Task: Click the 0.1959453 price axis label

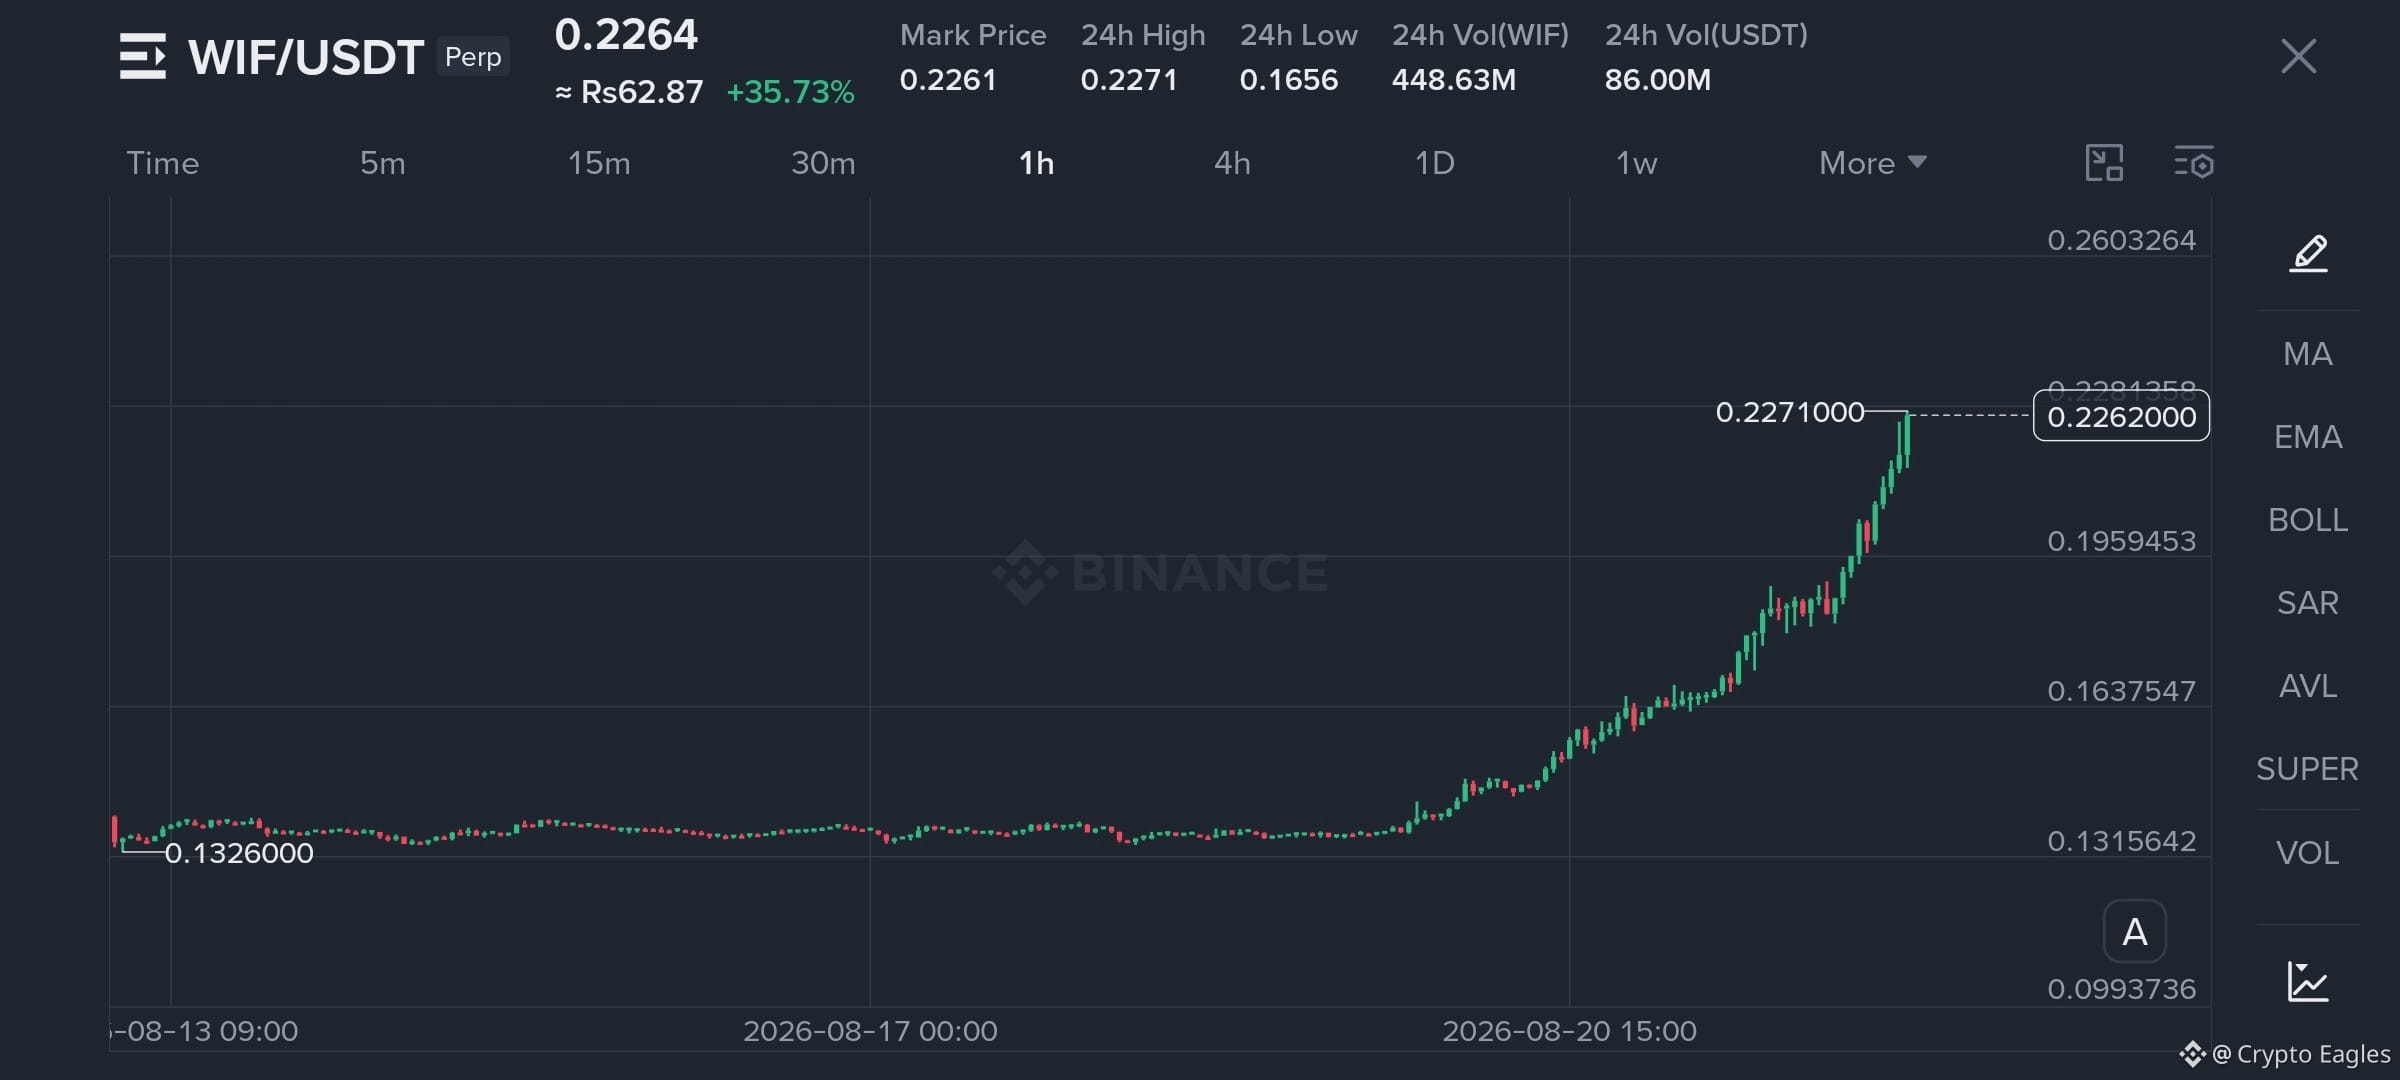Action: pos(2122,541)
